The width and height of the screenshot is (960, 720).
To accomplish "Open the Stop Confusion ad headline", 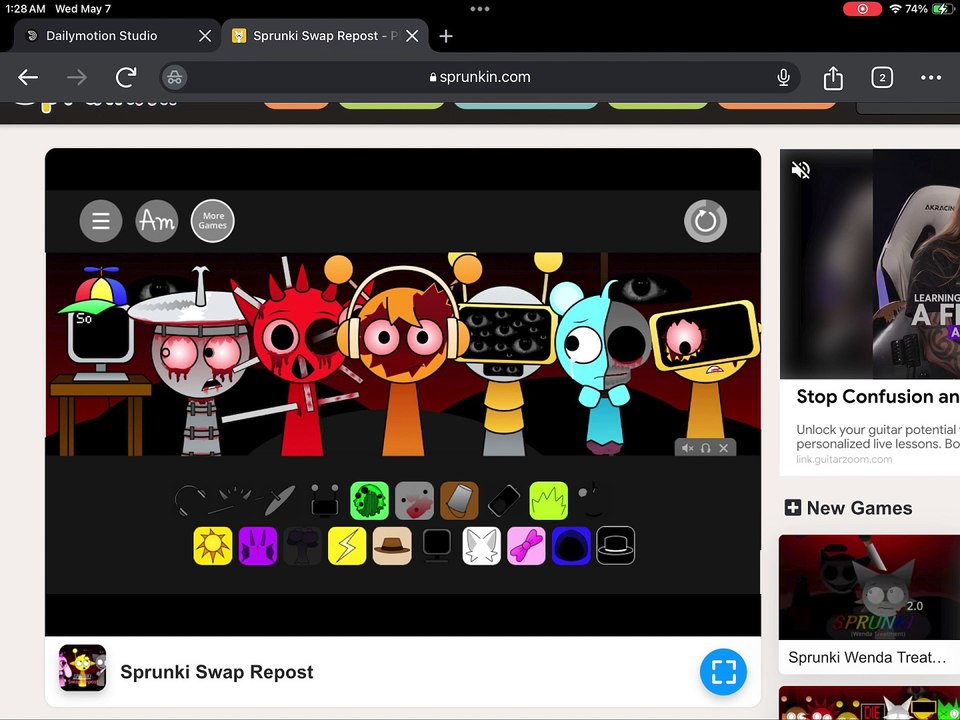I will tap(878, 397).
